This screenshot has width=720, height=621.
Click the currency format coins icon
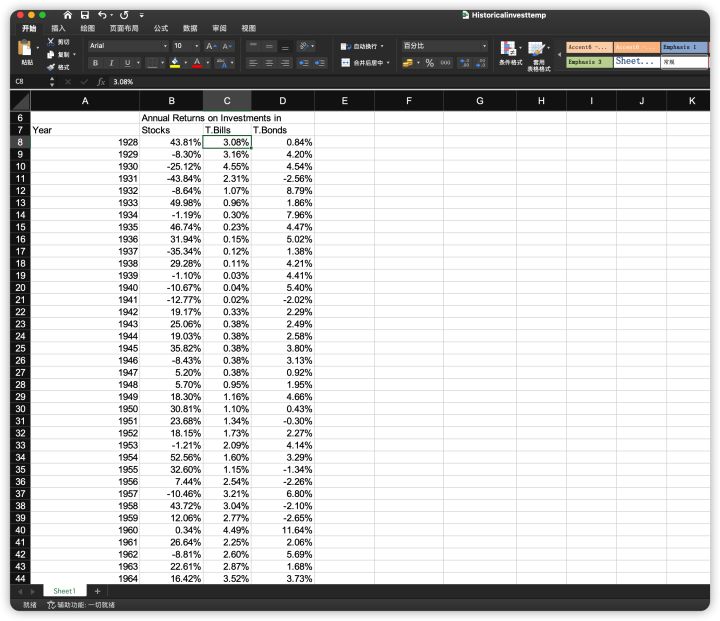(x=407, y=63)
